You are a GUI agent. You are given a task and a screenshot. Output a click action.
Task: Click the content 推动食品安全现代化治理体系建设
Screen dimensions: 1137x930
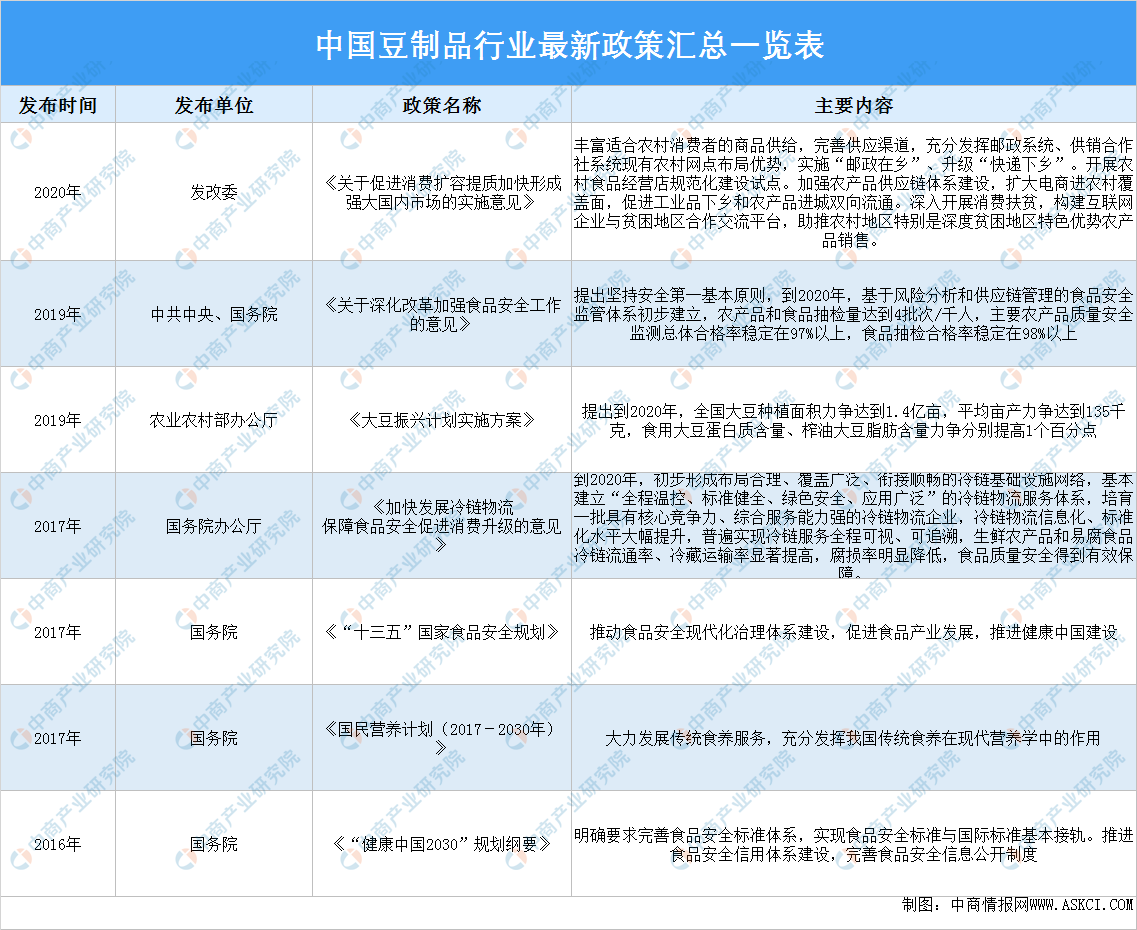853,631
